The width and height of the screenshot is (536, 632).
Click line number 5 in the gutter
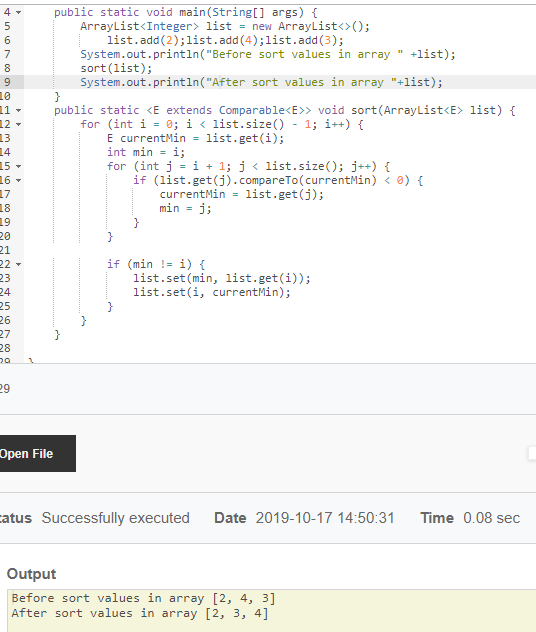click(7, 26)
